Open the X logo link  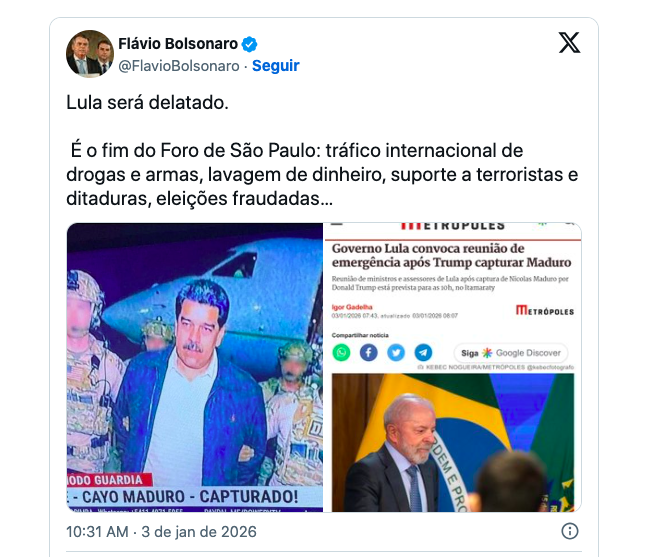point(569,43)
